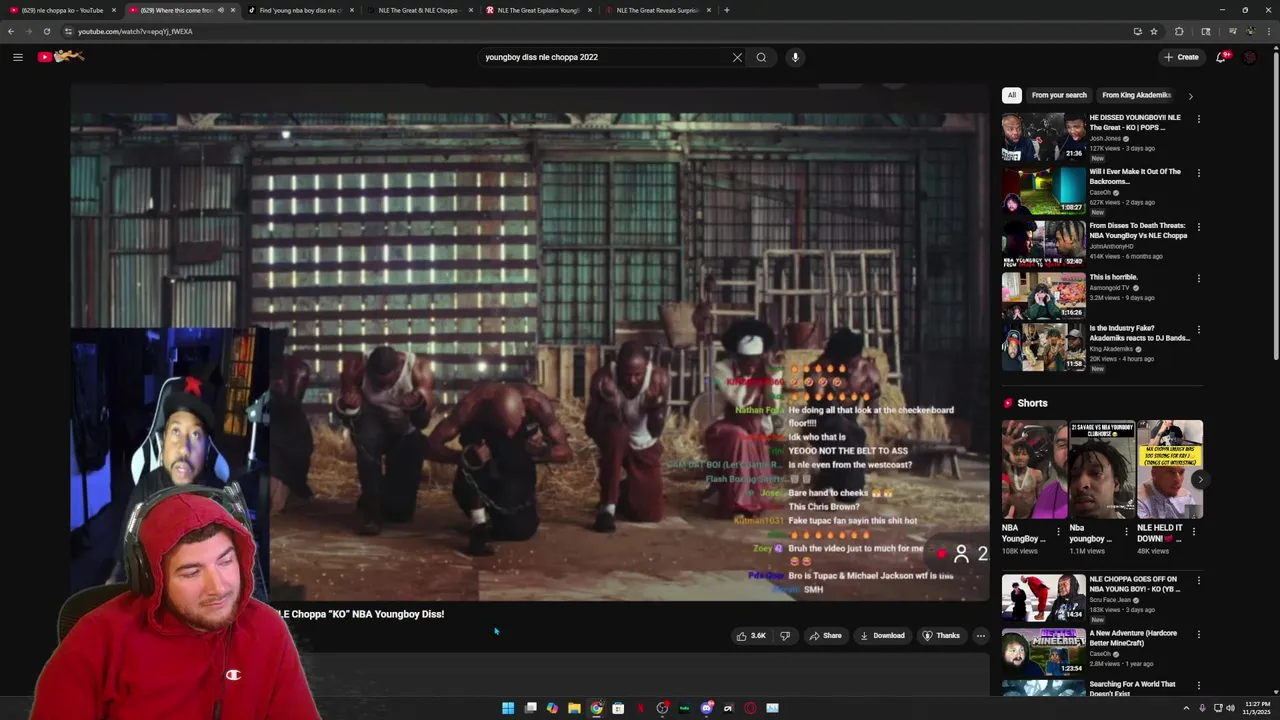Viewport: 1280px width, 720px height.
Task: Run search with the magnifier button
Action: [761, 57]
